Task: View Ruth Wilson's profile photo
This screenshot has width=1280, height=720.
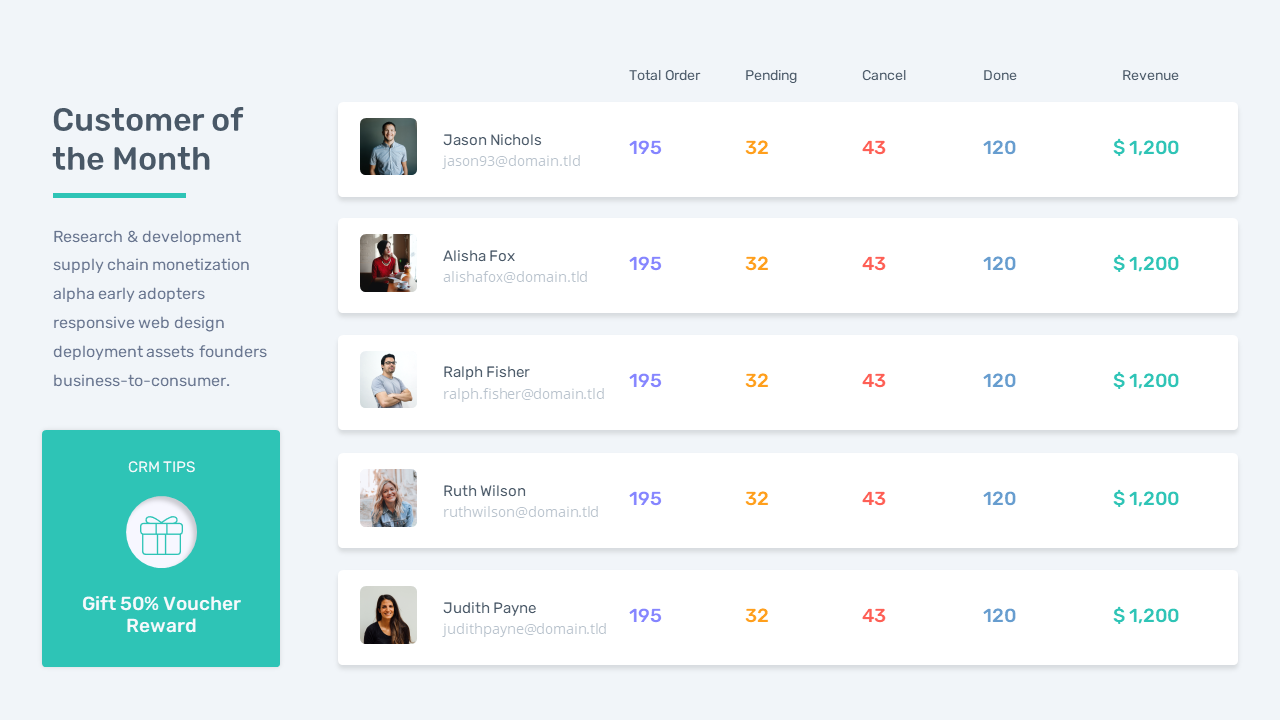Action: click(x=388, y=498)
